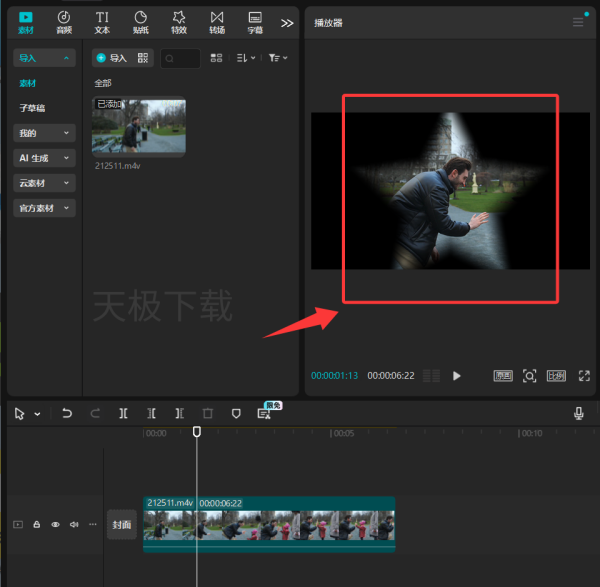The image size is (600, 587).
Task: Click the timeline playhead handle
Action: (197, 432)
